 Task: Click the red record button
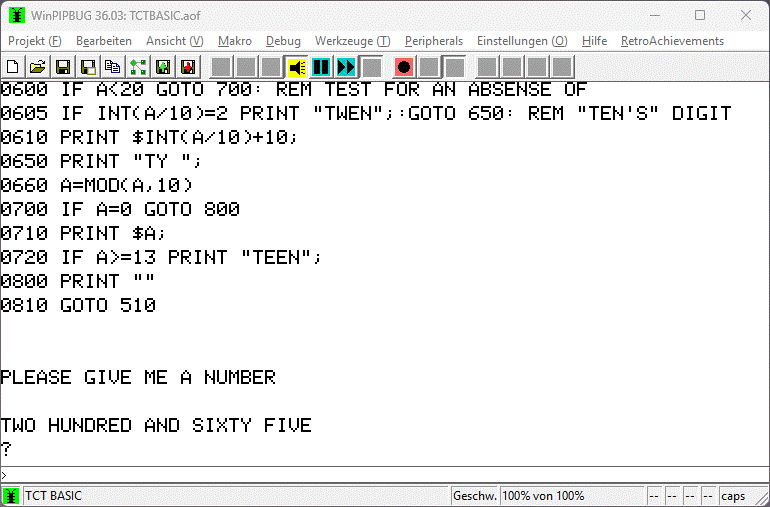404,67
